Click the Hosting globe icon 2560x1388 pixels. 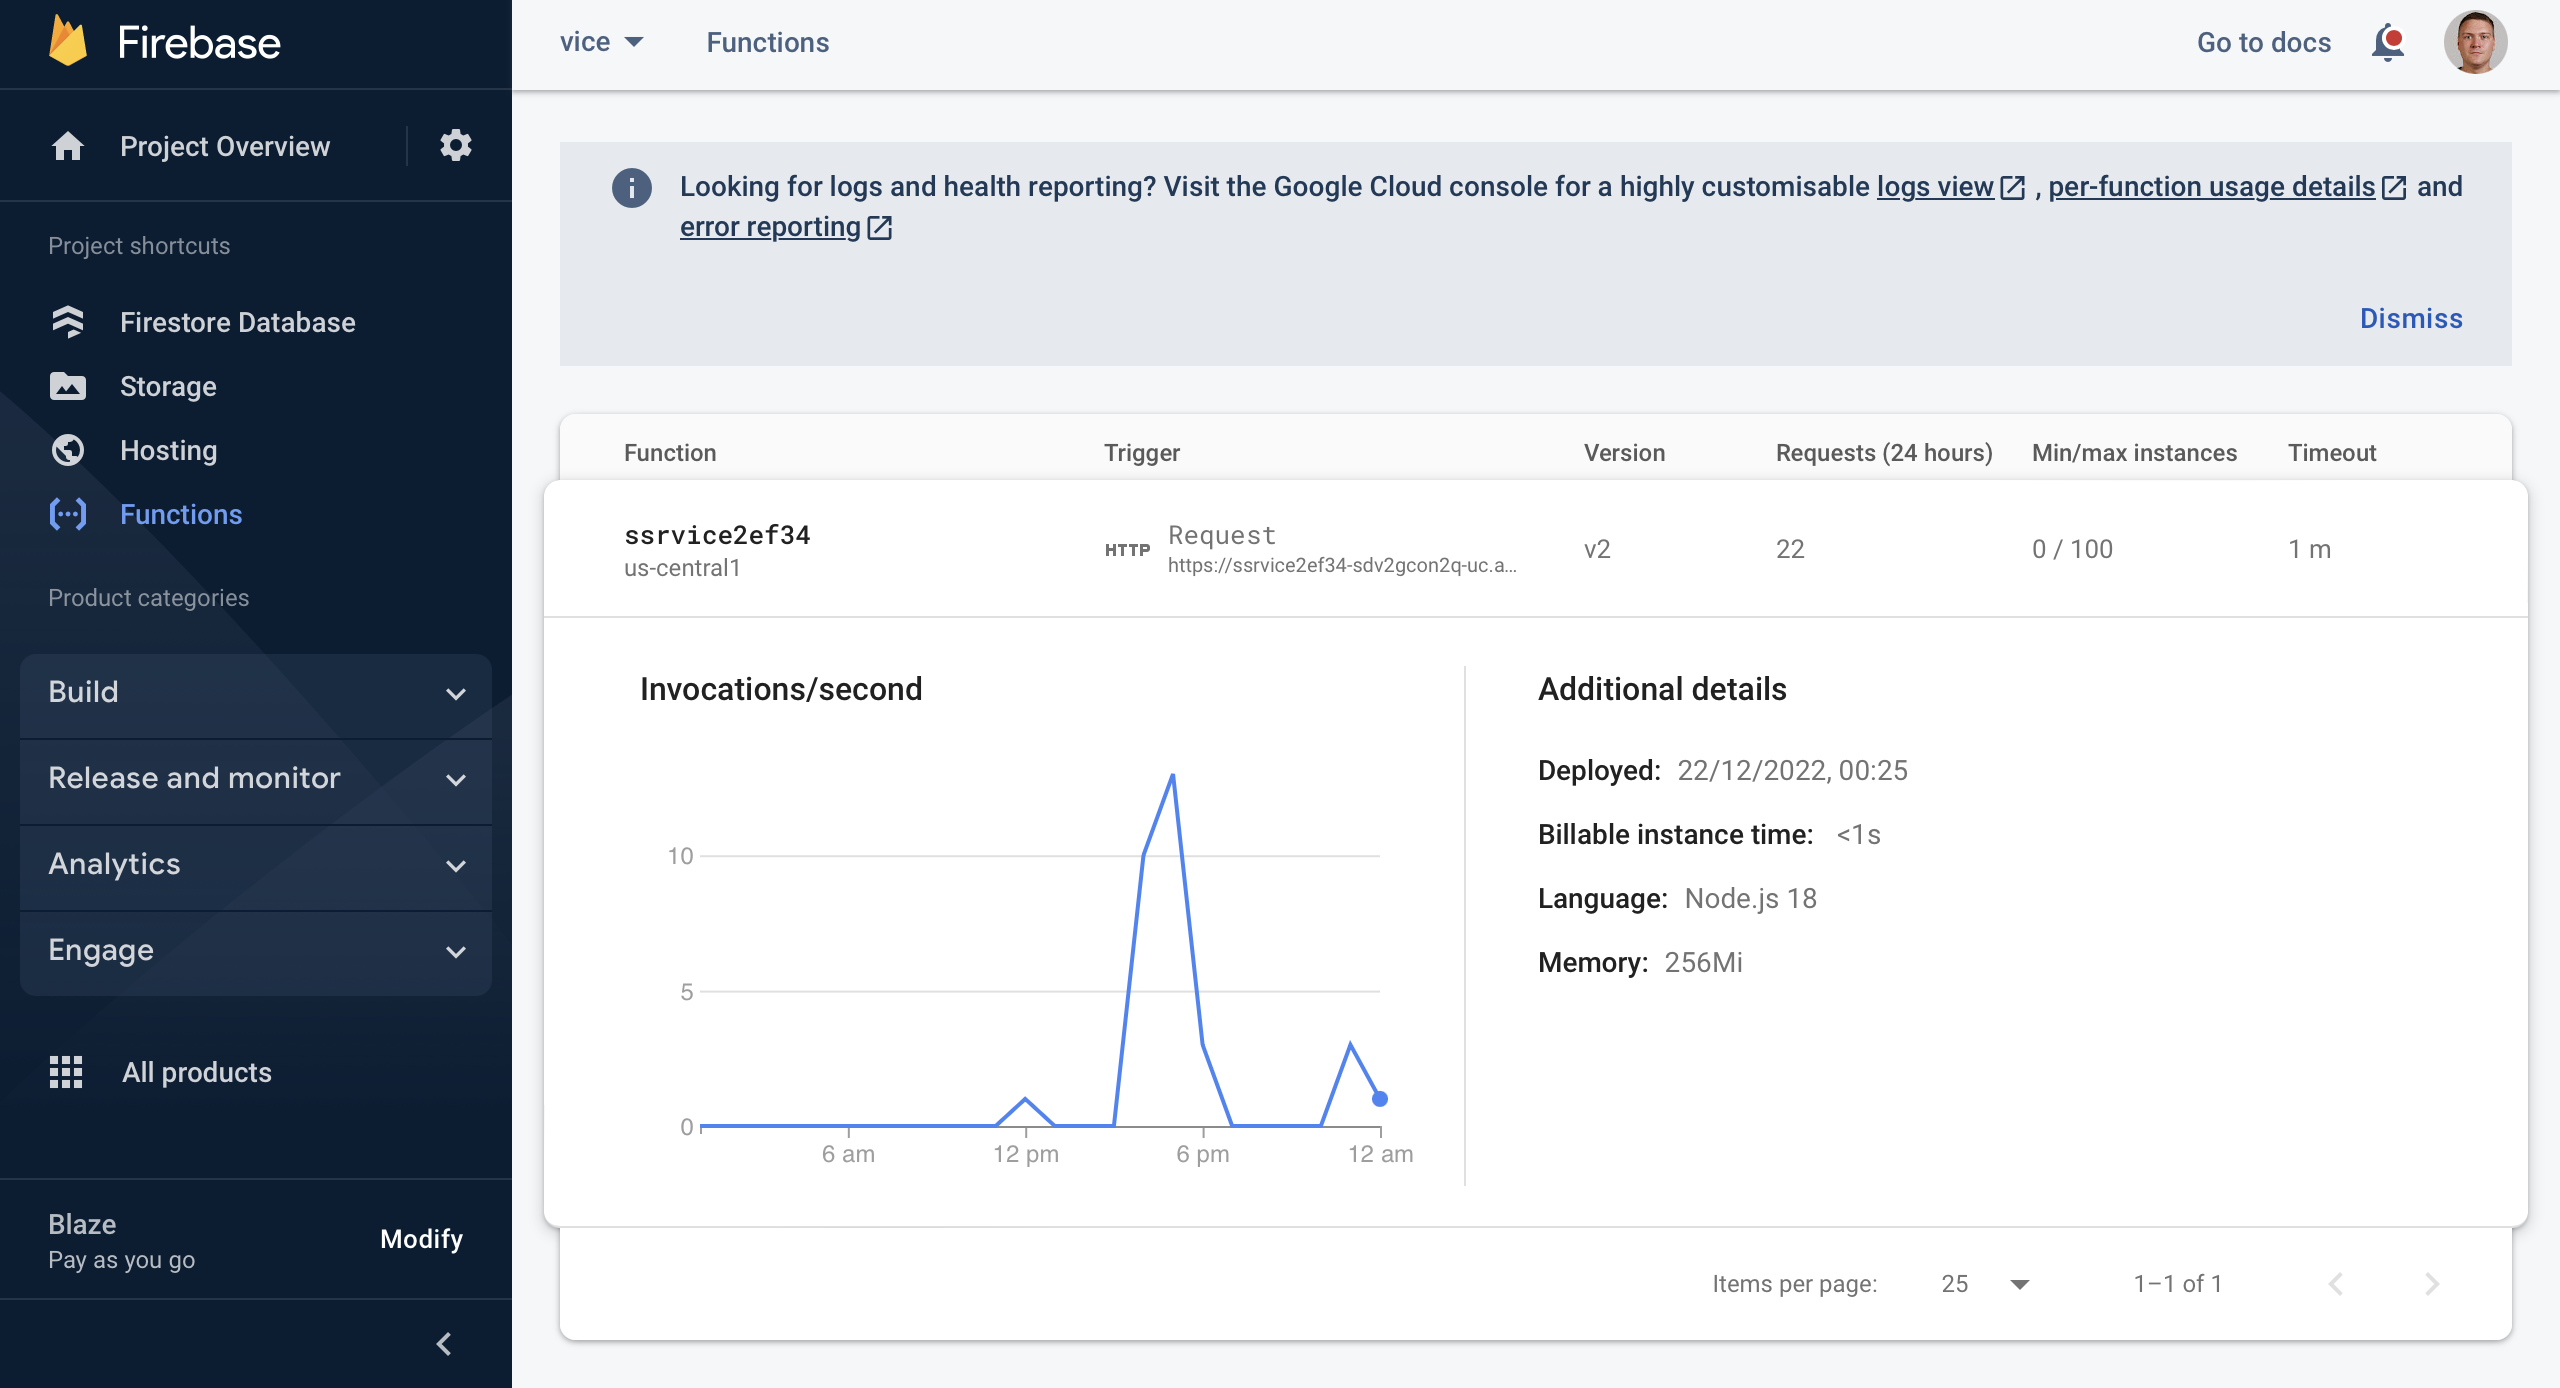click(x=68, y=450)
